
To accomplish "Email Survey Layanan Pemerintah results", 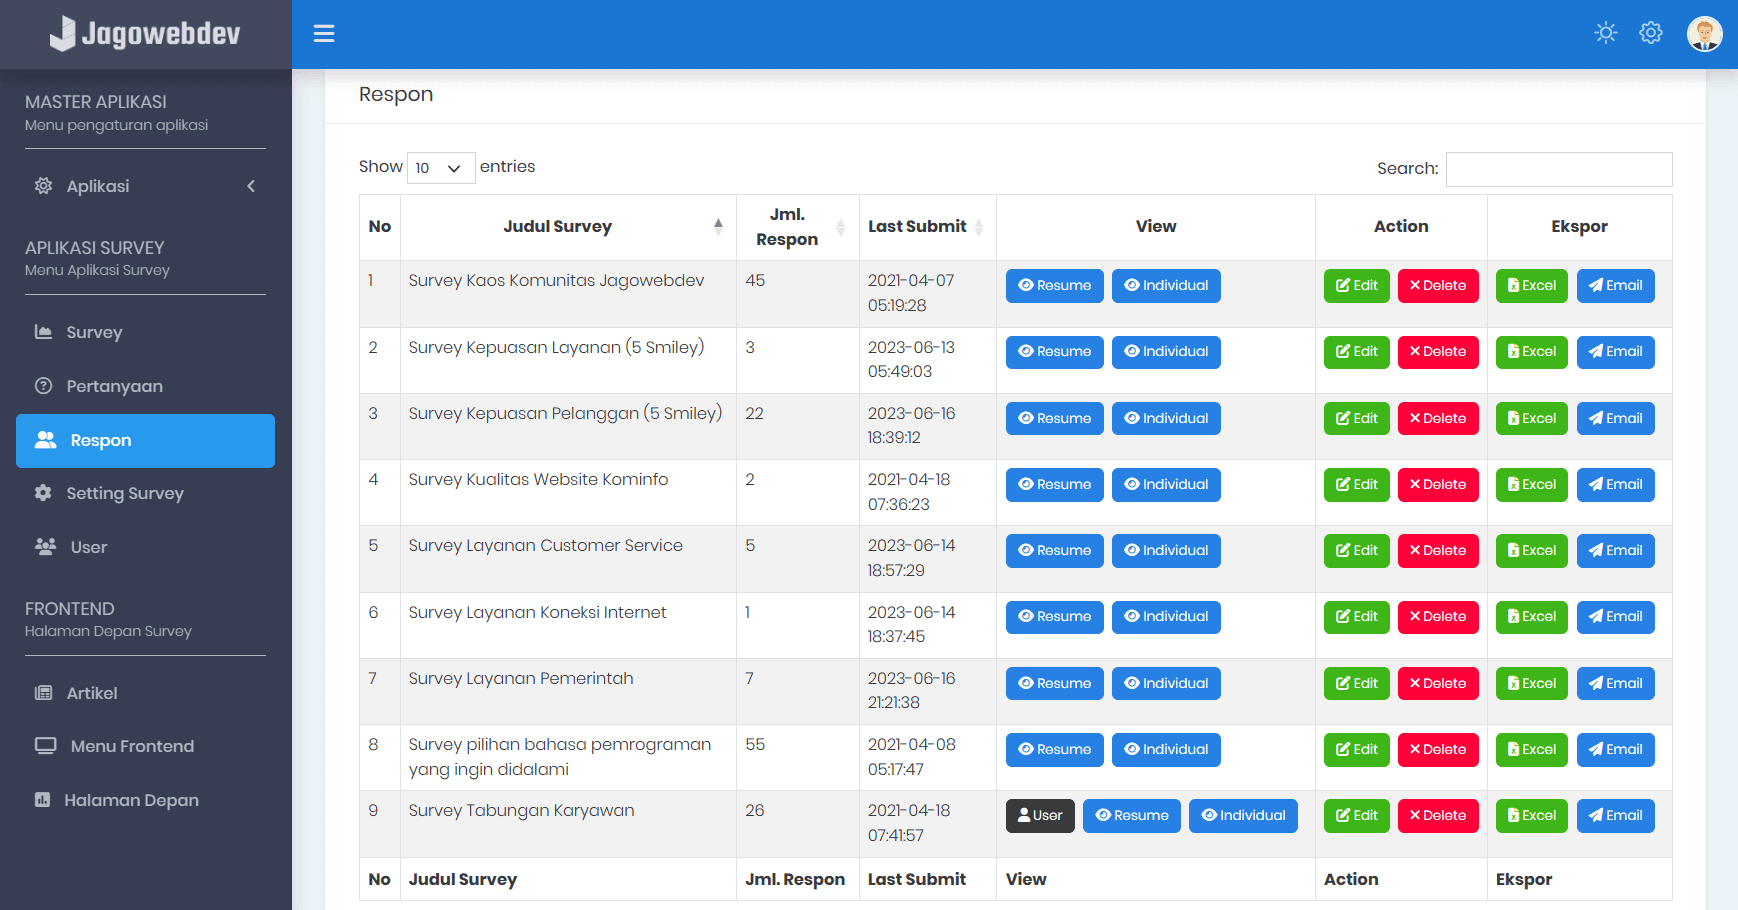I will coord(1616,684).
